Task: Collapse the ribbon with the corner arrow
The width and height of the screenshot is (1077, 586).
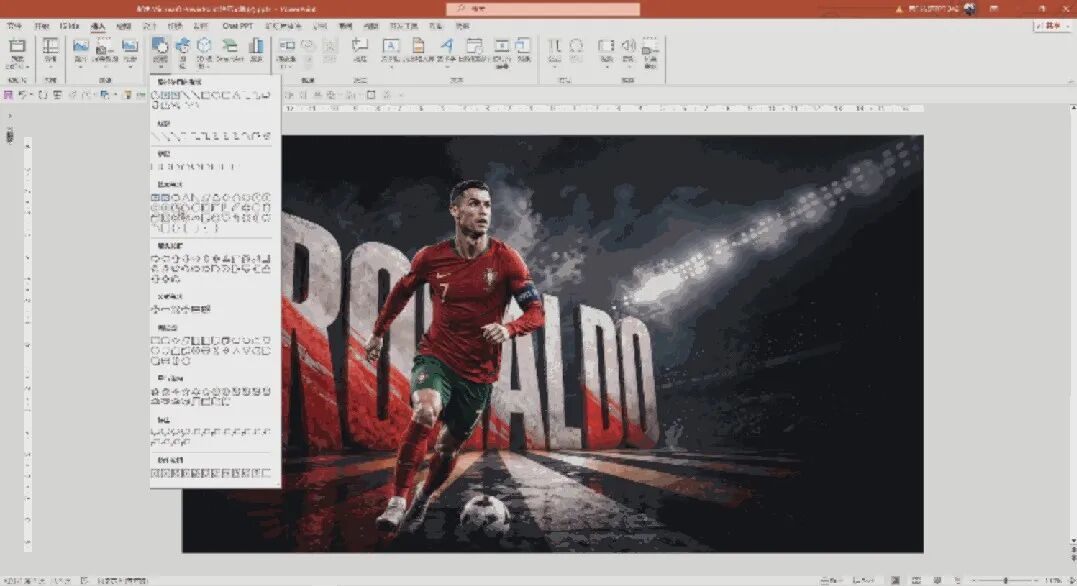Action: 1070,81
